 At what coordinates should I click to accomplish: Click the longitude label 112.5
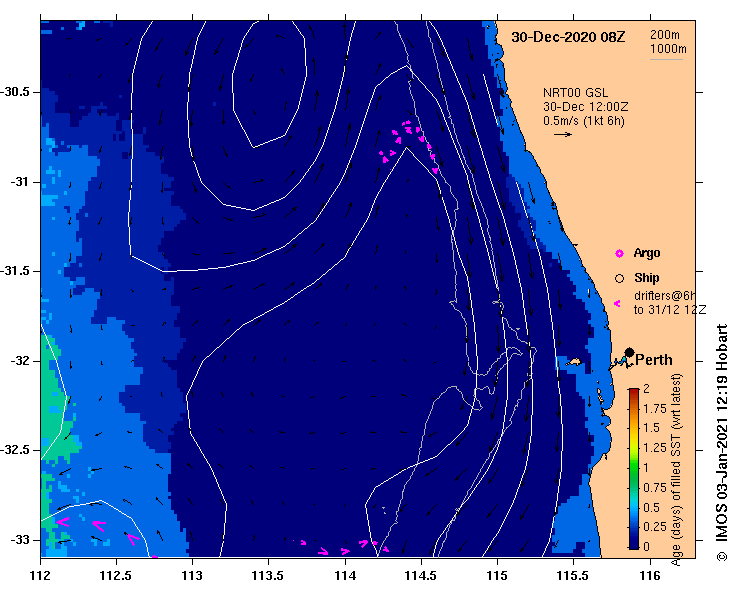tap(116, 576)
